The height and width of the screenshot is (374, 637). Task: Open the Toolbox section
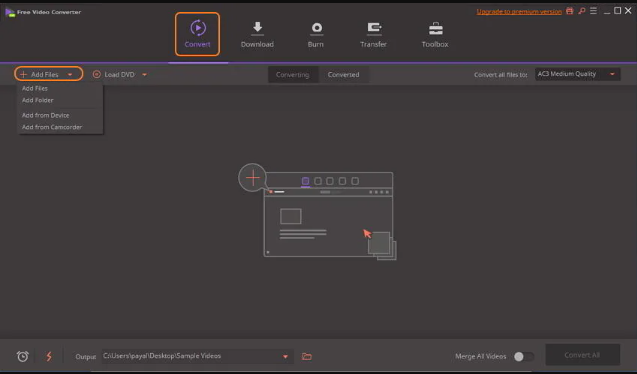click(x=435, y=35)
